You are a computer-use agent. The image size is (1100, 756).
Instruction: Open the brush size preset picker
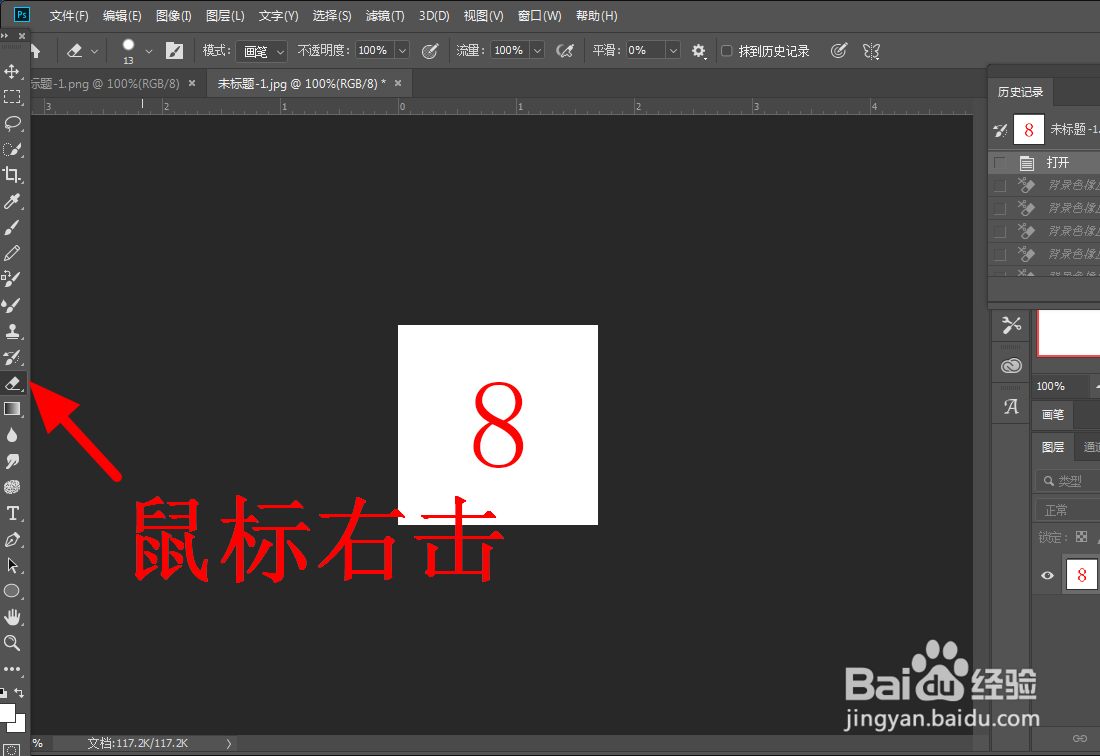coord(135,50)
